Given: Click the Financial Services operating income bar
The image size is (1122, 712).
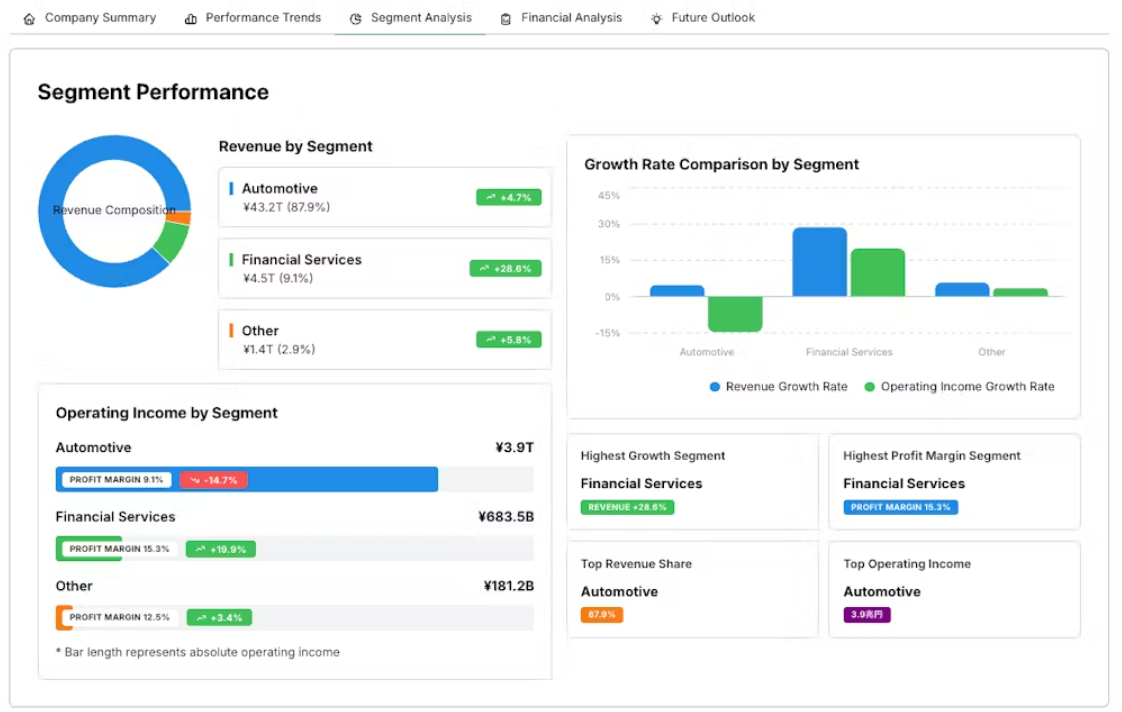Looking at the screenshot, I should (x=294, y=549).
